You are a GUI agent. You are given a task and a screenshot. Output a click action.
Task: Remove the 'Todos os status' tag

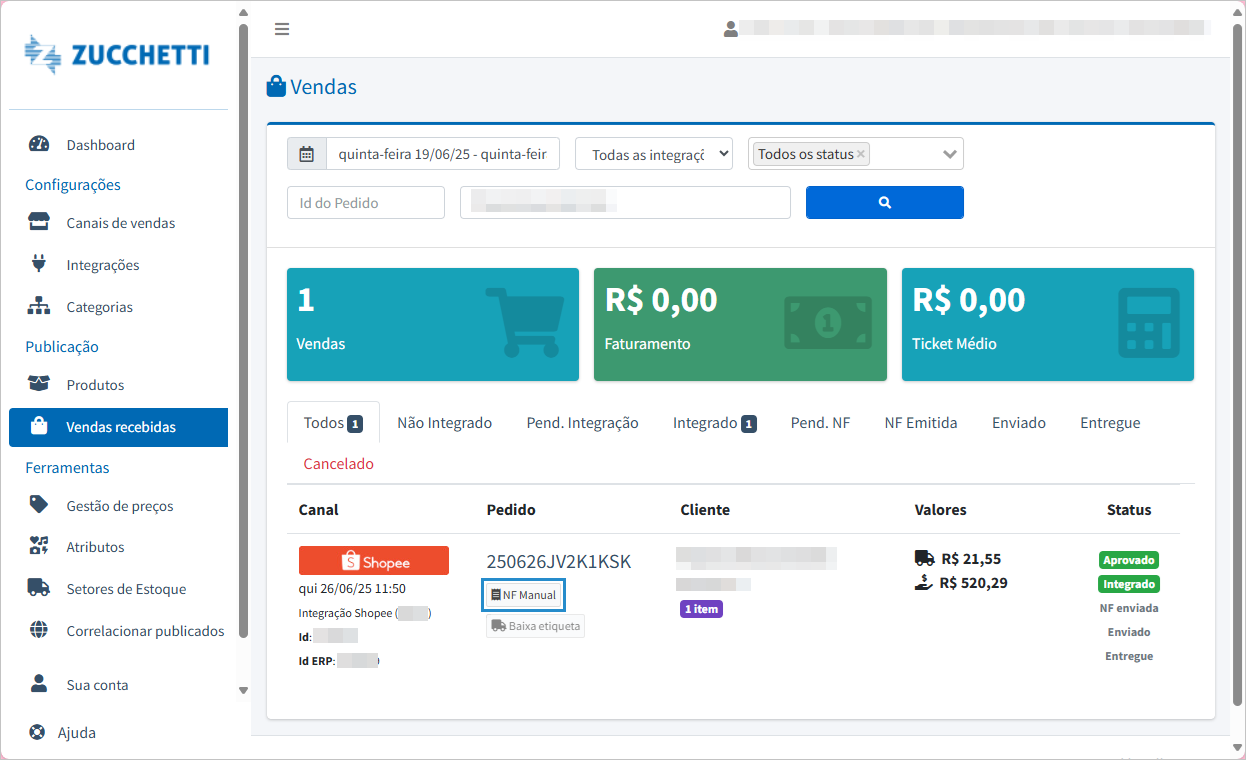(861, 154)
